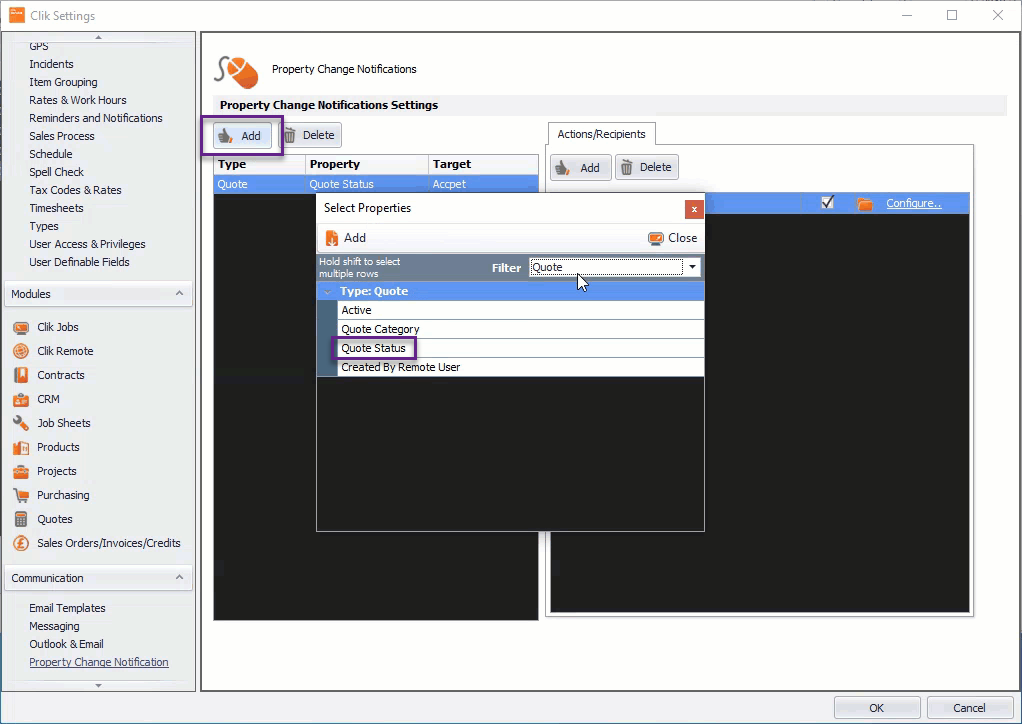Viewport: 1022px width, 724px height.
Task: Open the Filter dropdown in Select Properties
Action: click(692, 267)
